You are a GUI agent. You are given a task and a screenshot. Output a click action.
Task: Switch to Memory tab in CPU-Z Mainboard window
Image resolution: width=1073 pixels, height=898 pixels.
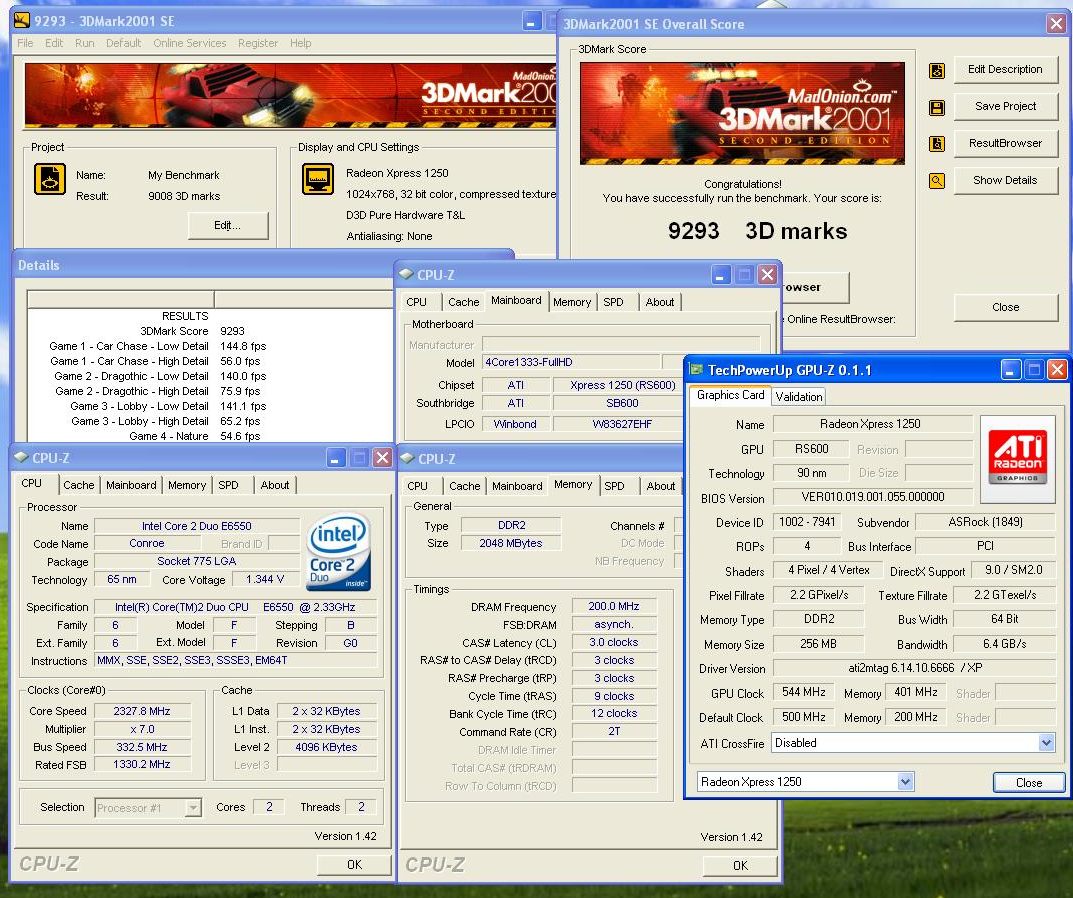(x=572, y=302)
